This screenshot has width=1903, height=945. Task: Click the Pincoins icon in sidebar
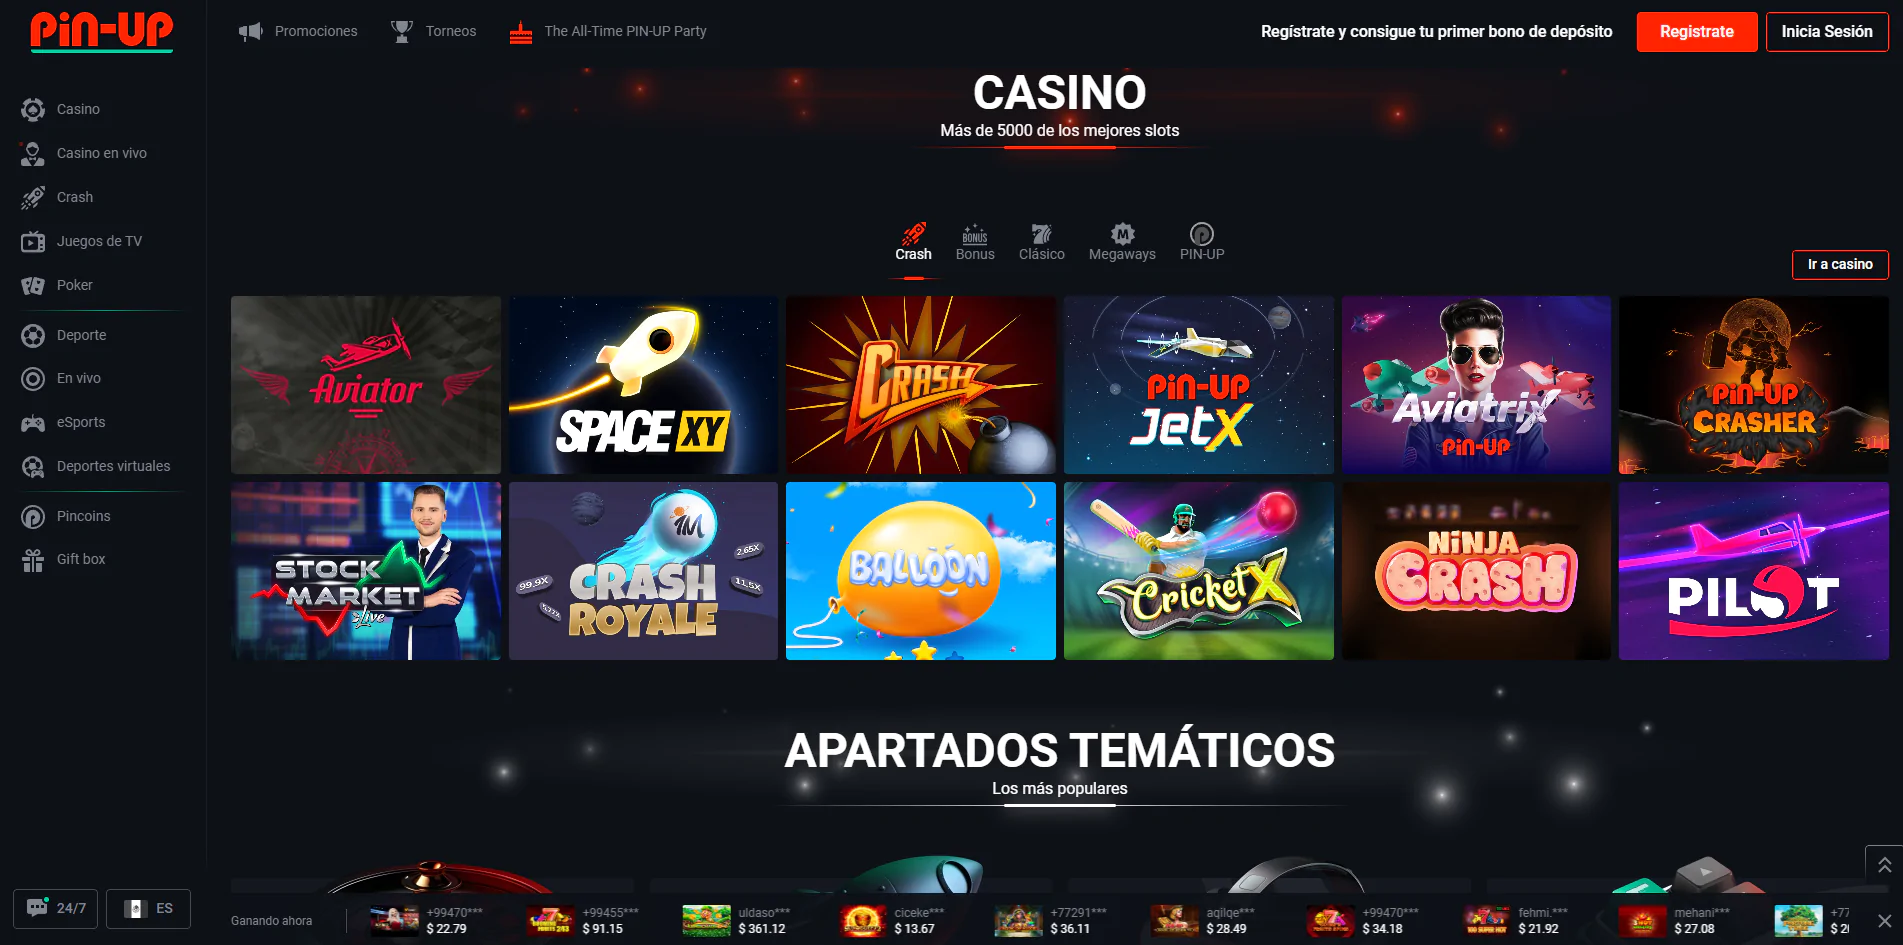(x=33, y=516)
